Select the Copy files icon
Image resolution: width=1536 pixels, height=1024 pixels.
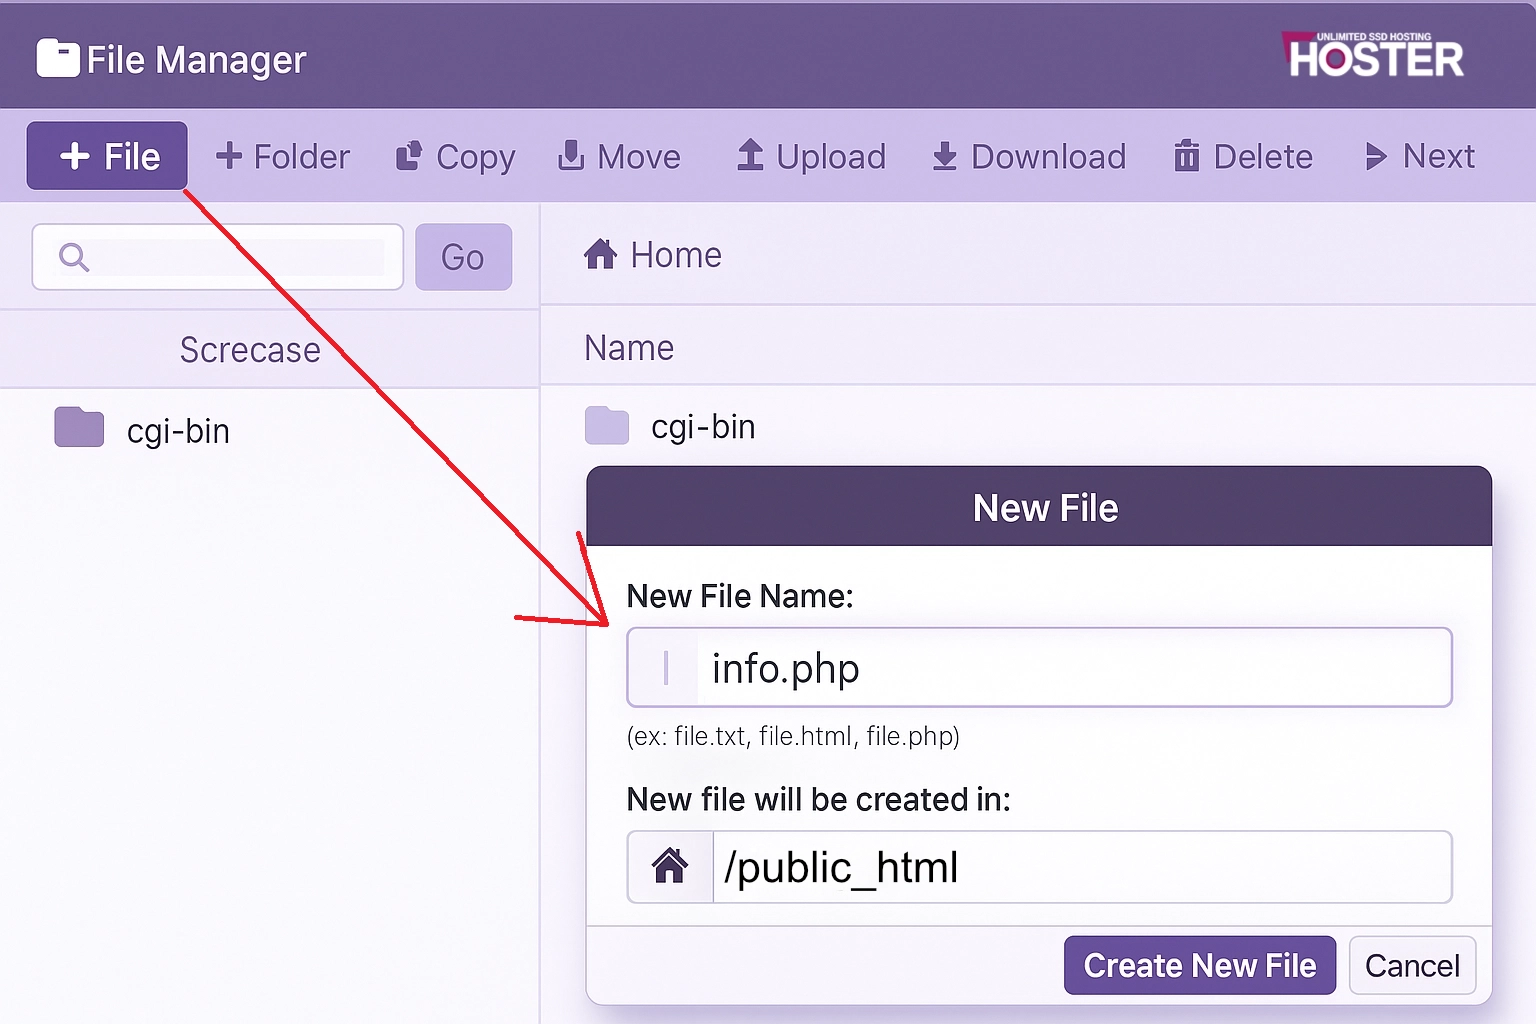pos(408,156)
